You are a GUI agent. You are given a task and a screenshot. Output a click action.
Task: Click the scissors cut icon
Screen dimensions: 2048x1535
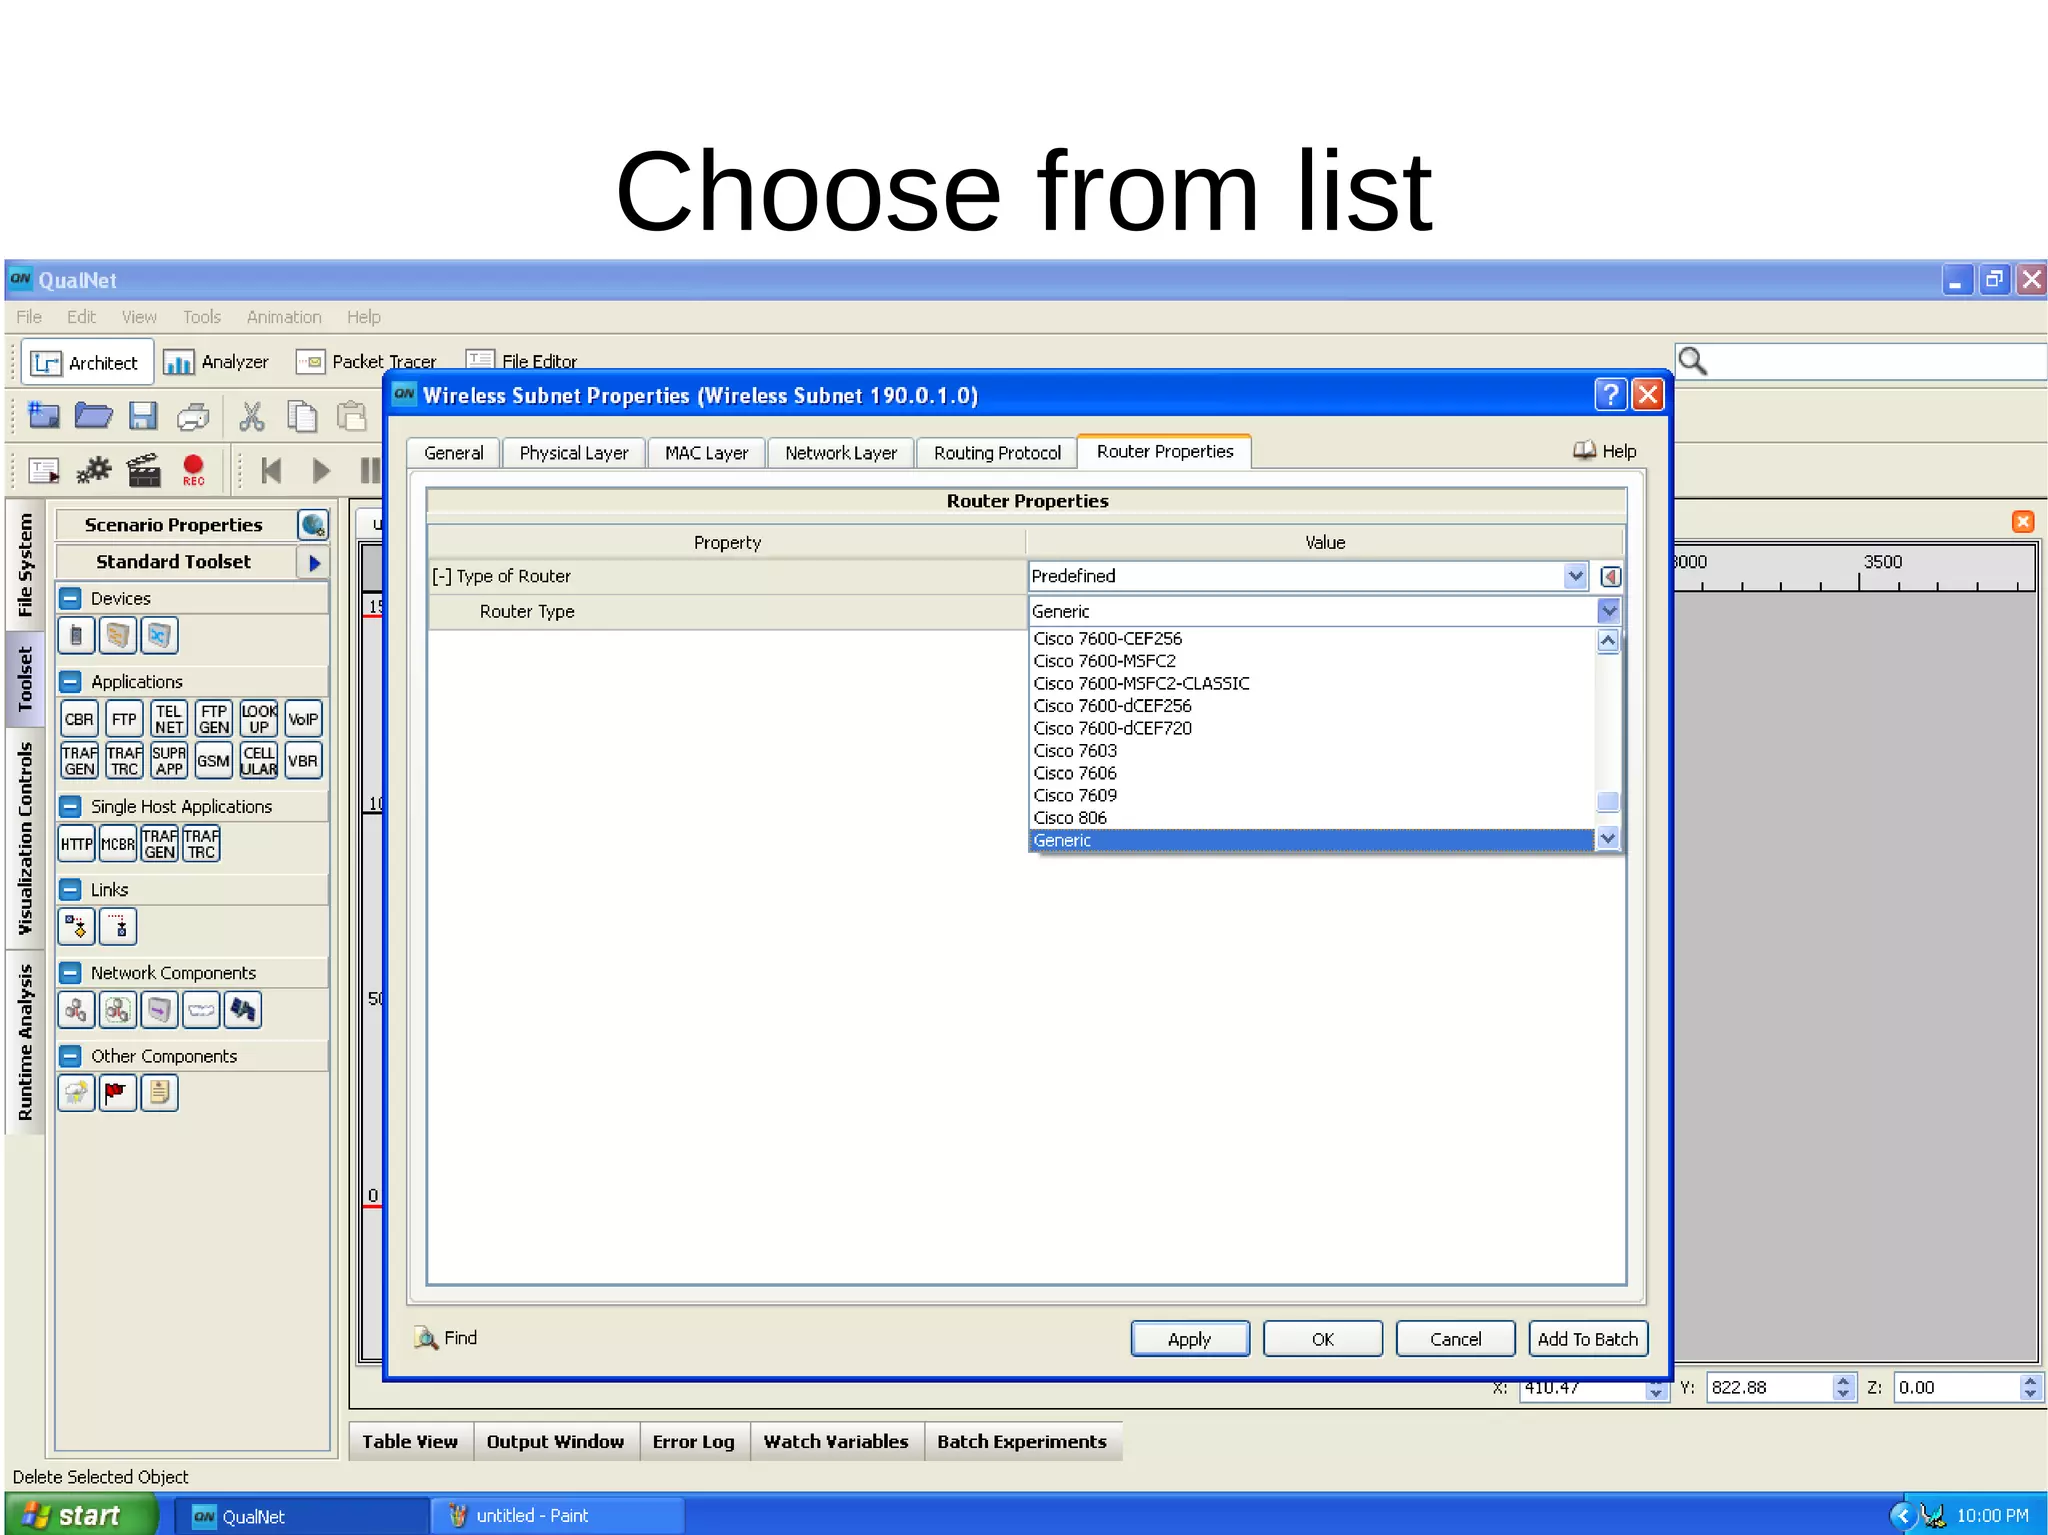coord(252,416)
